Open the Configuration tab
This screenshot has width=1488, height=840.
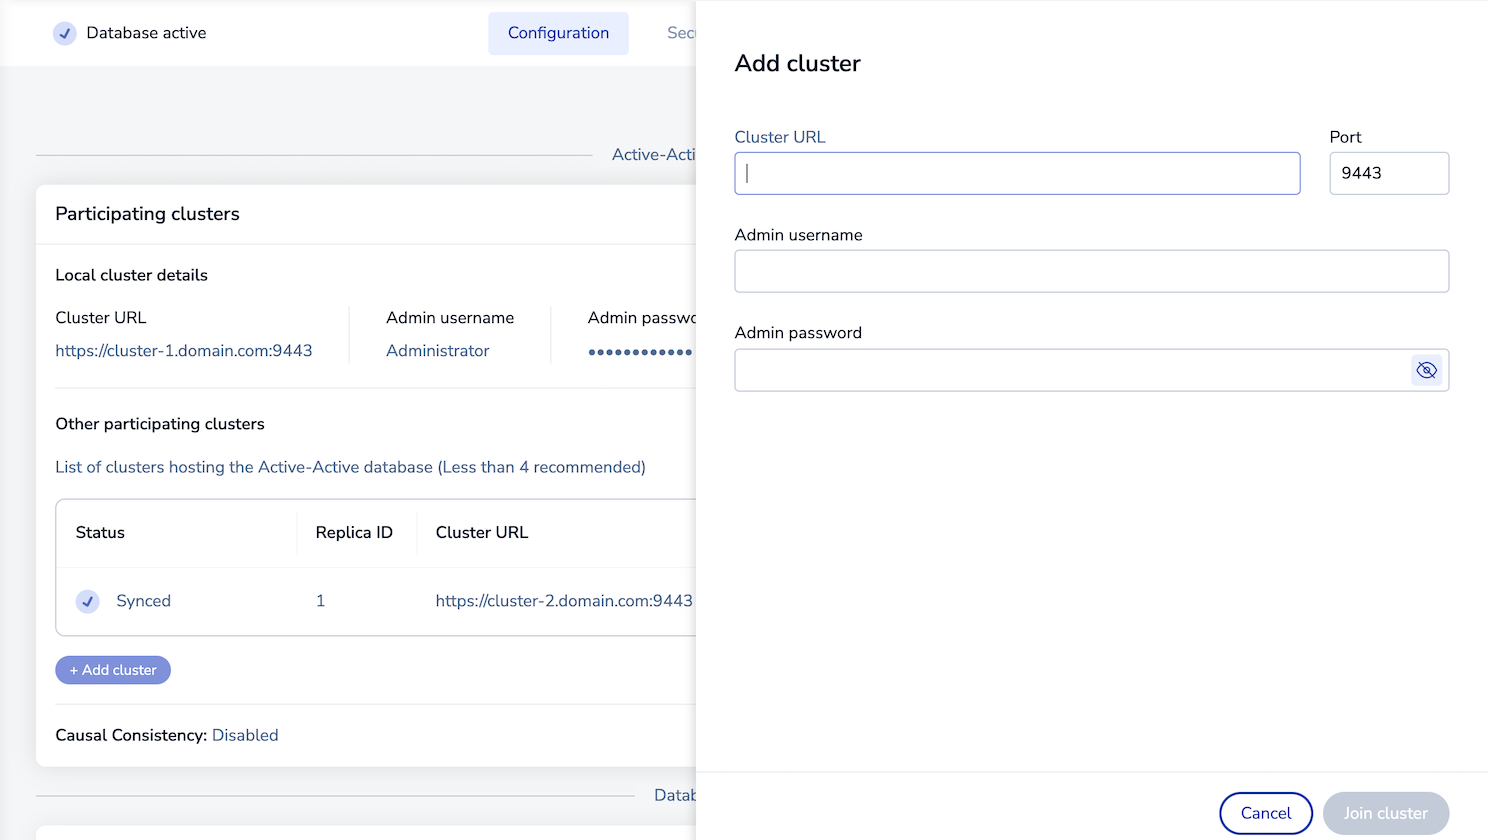tap(558, 33)
